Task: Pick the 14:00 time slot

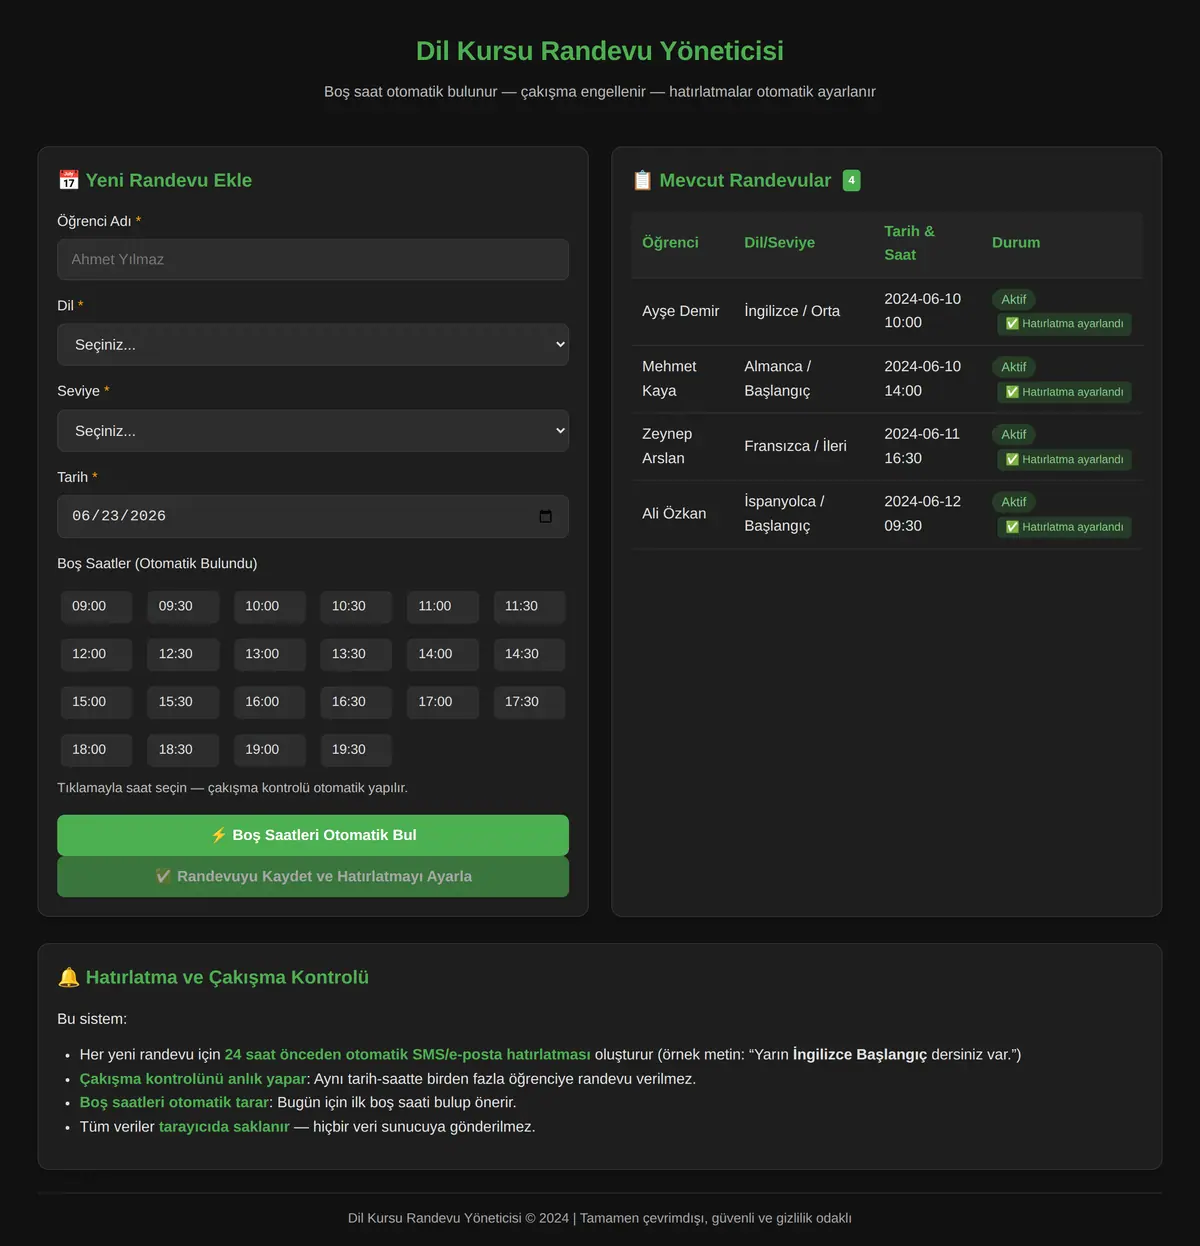Action: tap(443, 654)
